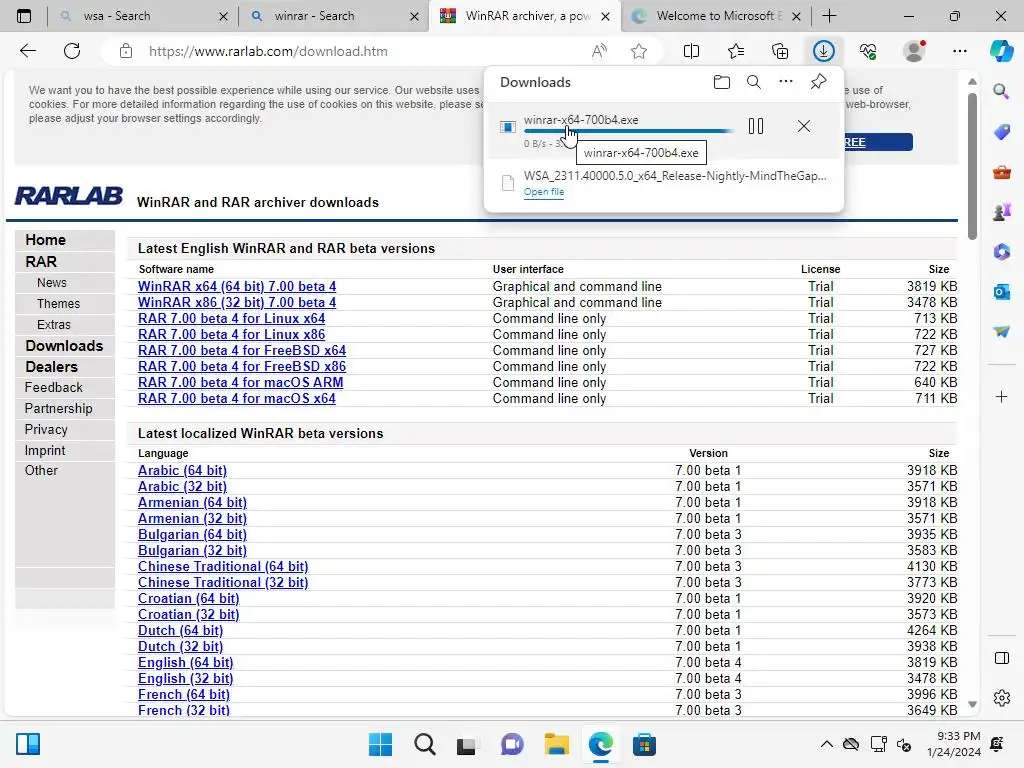Open Tools briefcase icon in sidebar

click(1001, 172)
